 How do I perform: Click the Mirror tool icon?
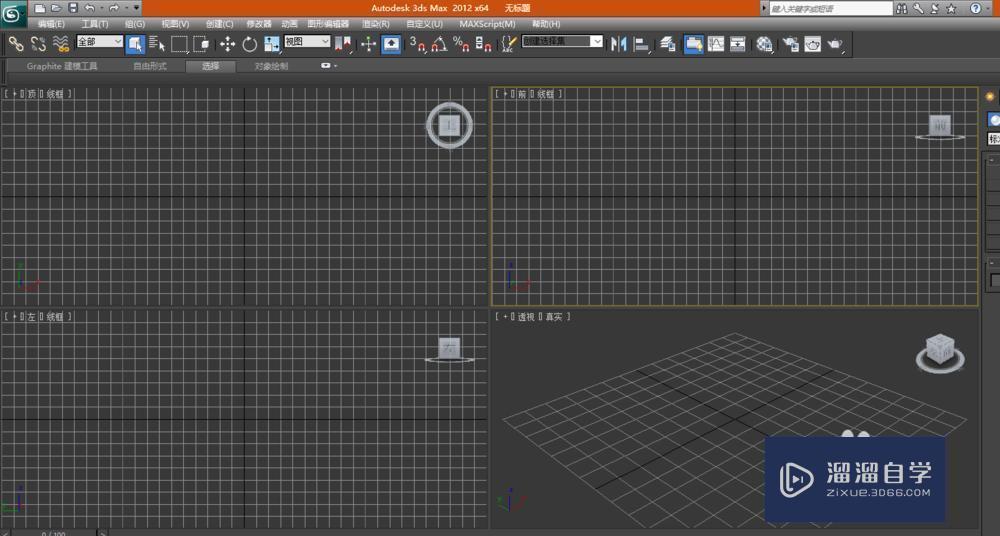[618, 44]
